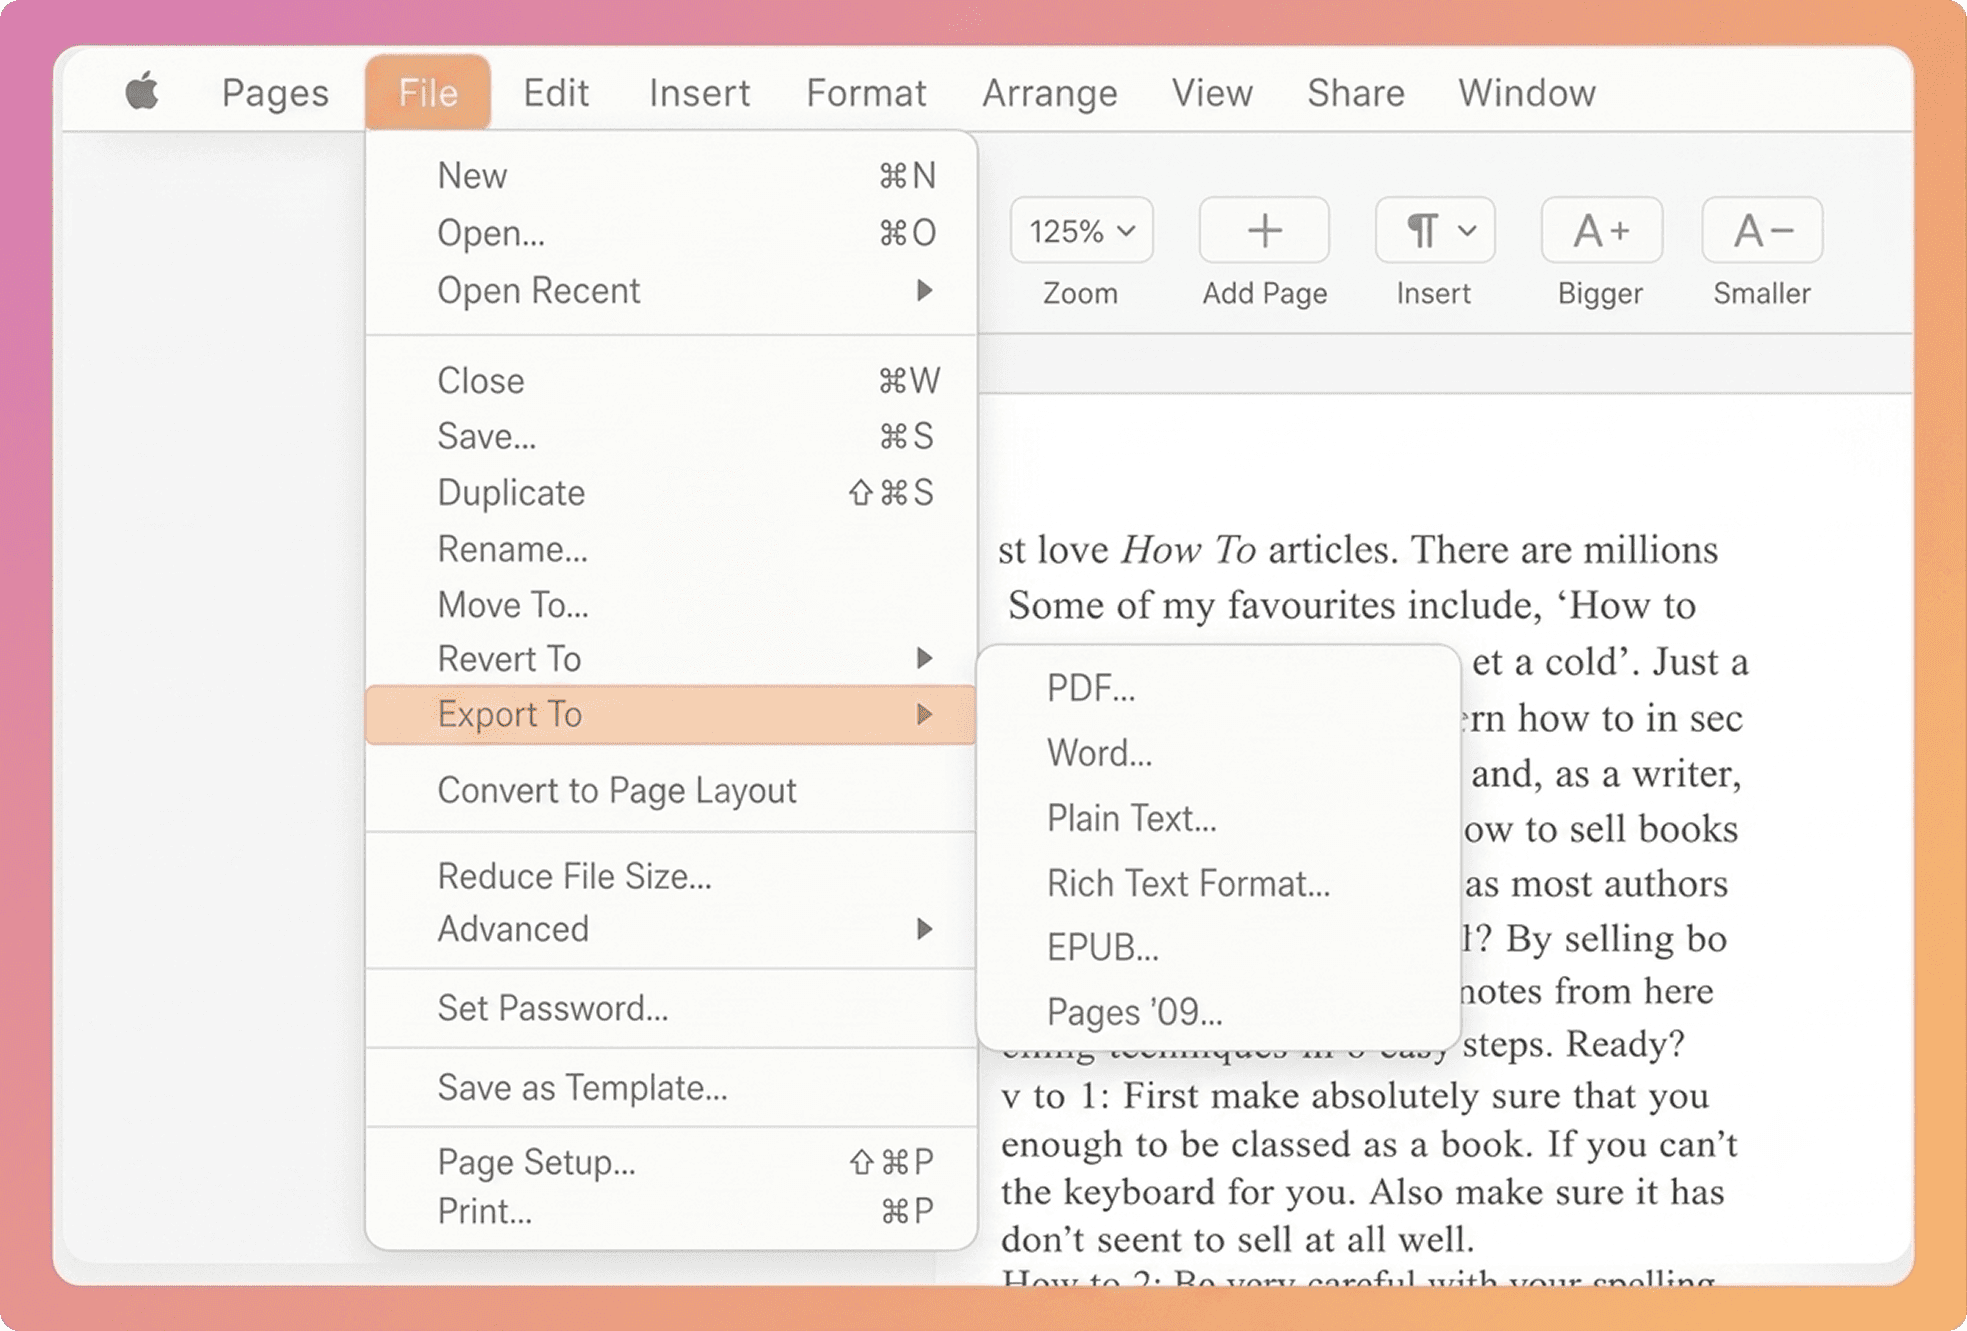Export to Pages '09… format

1218,1011
